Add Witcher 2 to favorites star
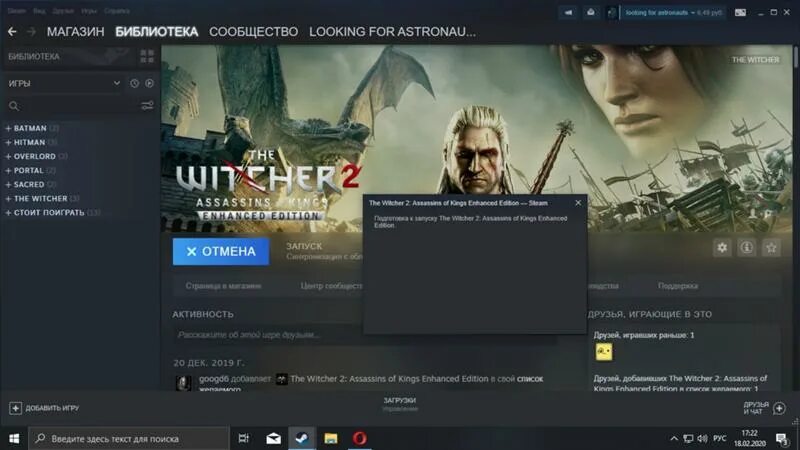This screenshot has height=450, width=800. coord(771,248)
